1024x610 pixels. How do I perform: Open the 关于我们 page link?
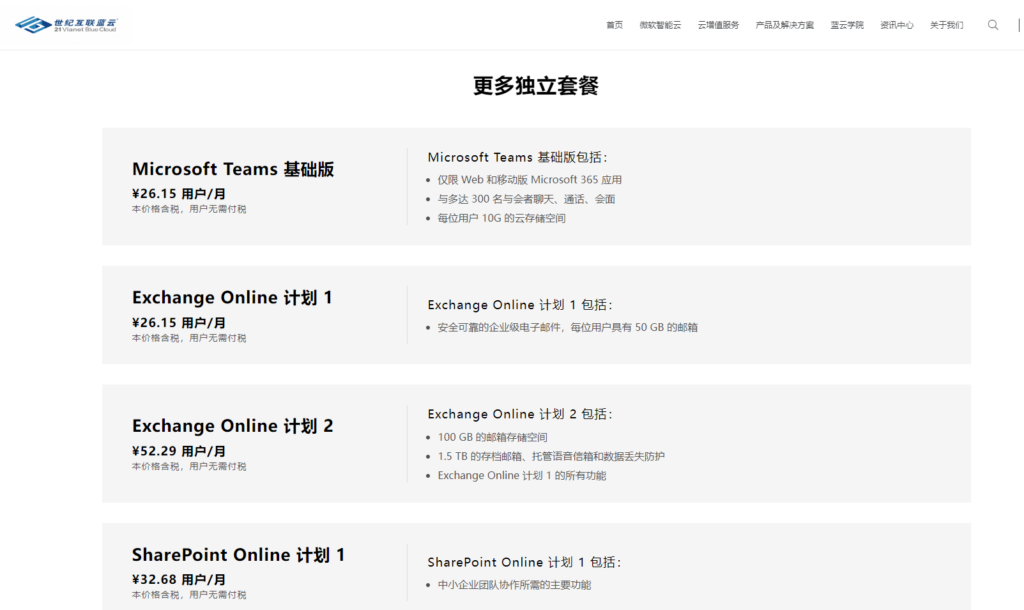click(946, 25)
